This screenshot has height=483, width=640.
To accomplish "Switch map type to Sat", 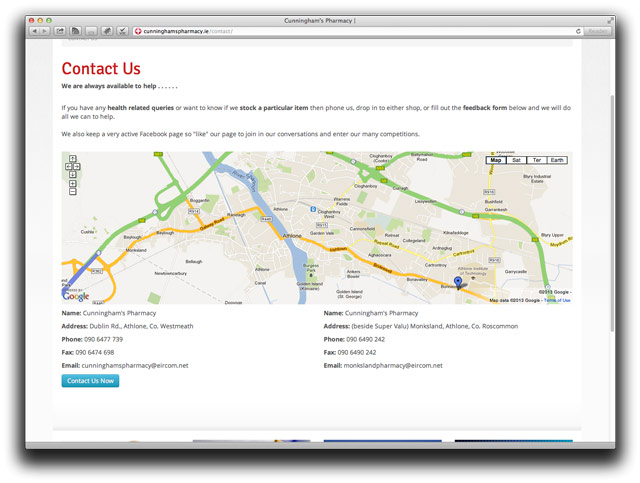I will tap(516, 160).
